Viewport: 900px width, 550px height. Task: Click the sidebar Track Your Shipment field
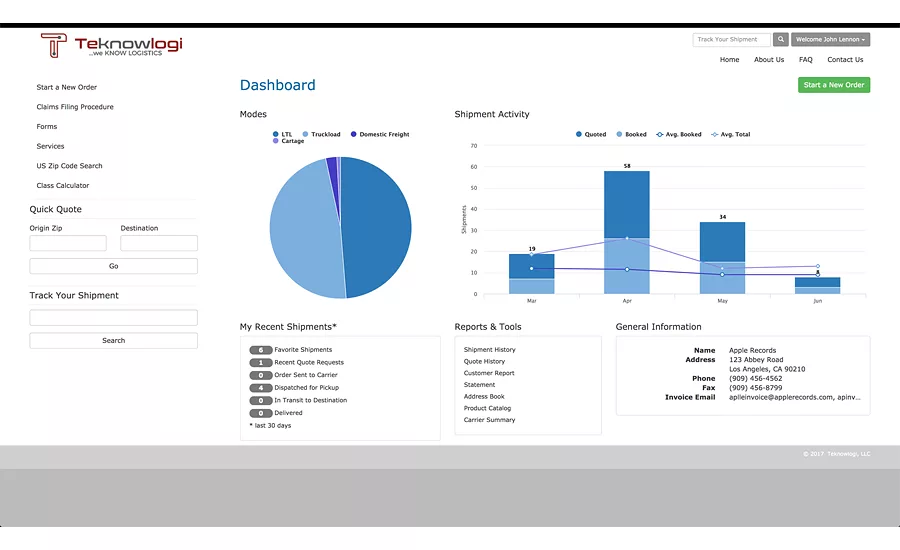tap(114, 317)
